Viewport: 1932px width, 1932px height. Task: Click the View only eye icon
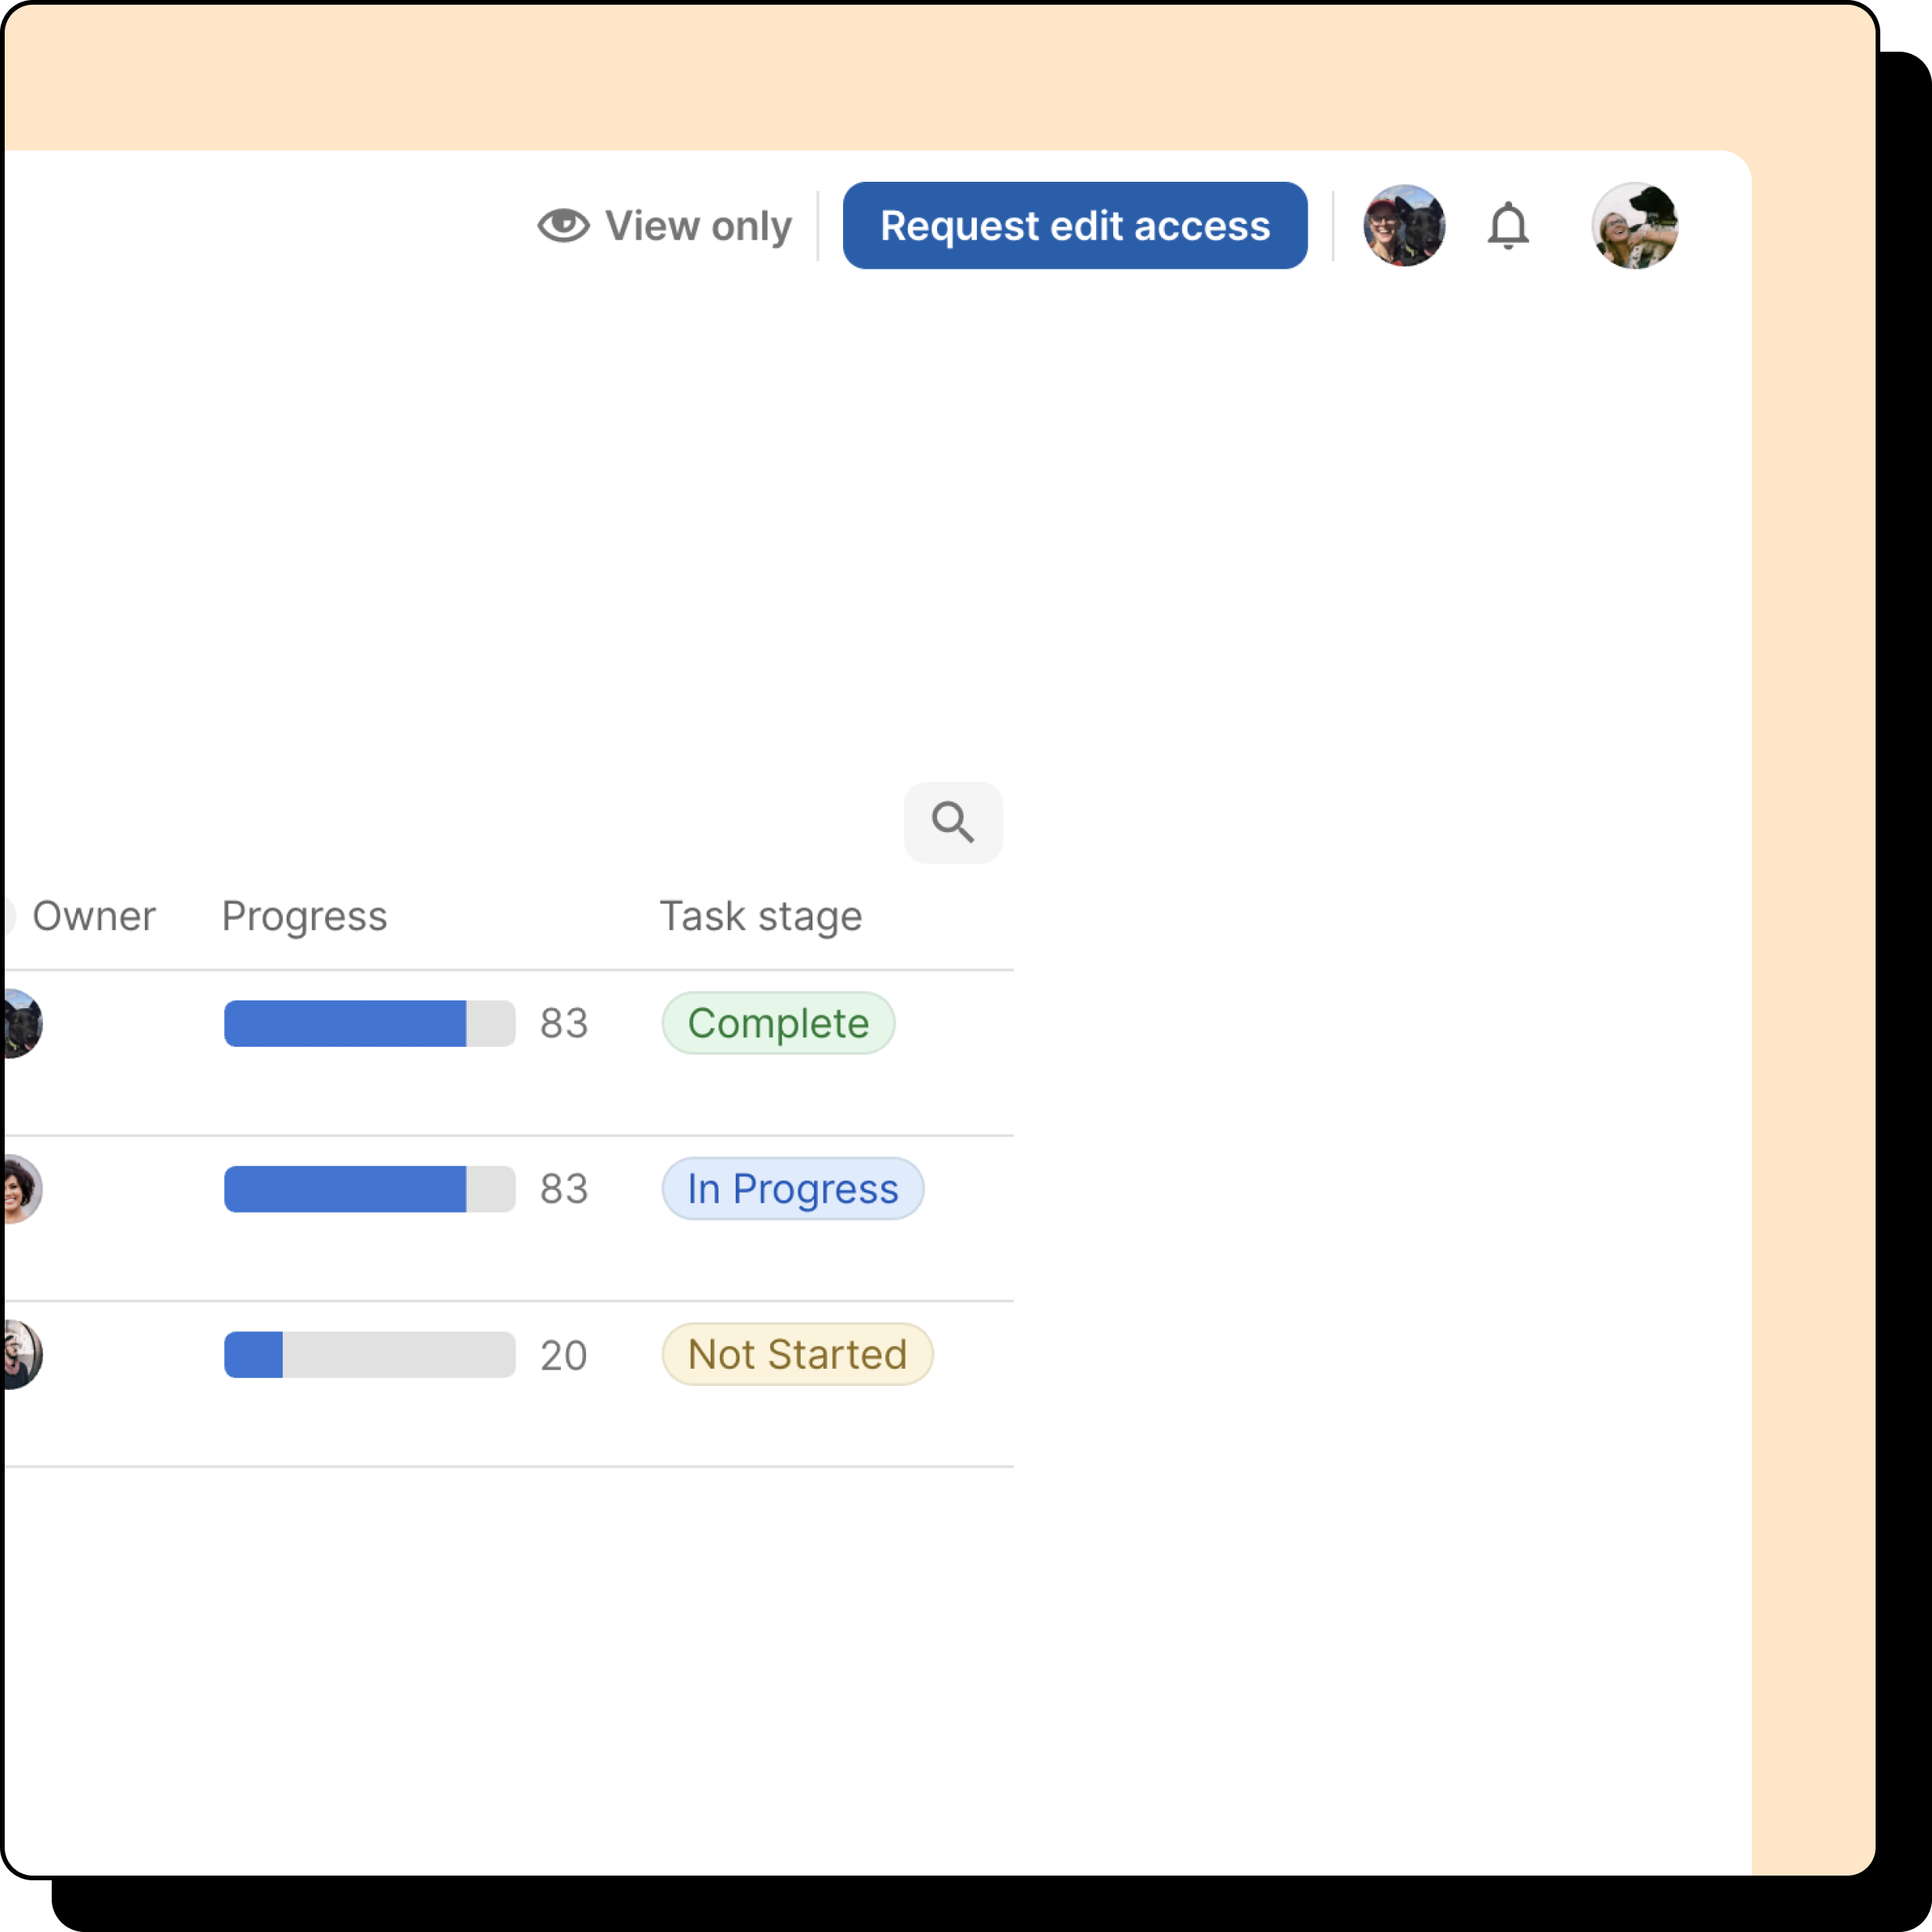coord(563,226)
